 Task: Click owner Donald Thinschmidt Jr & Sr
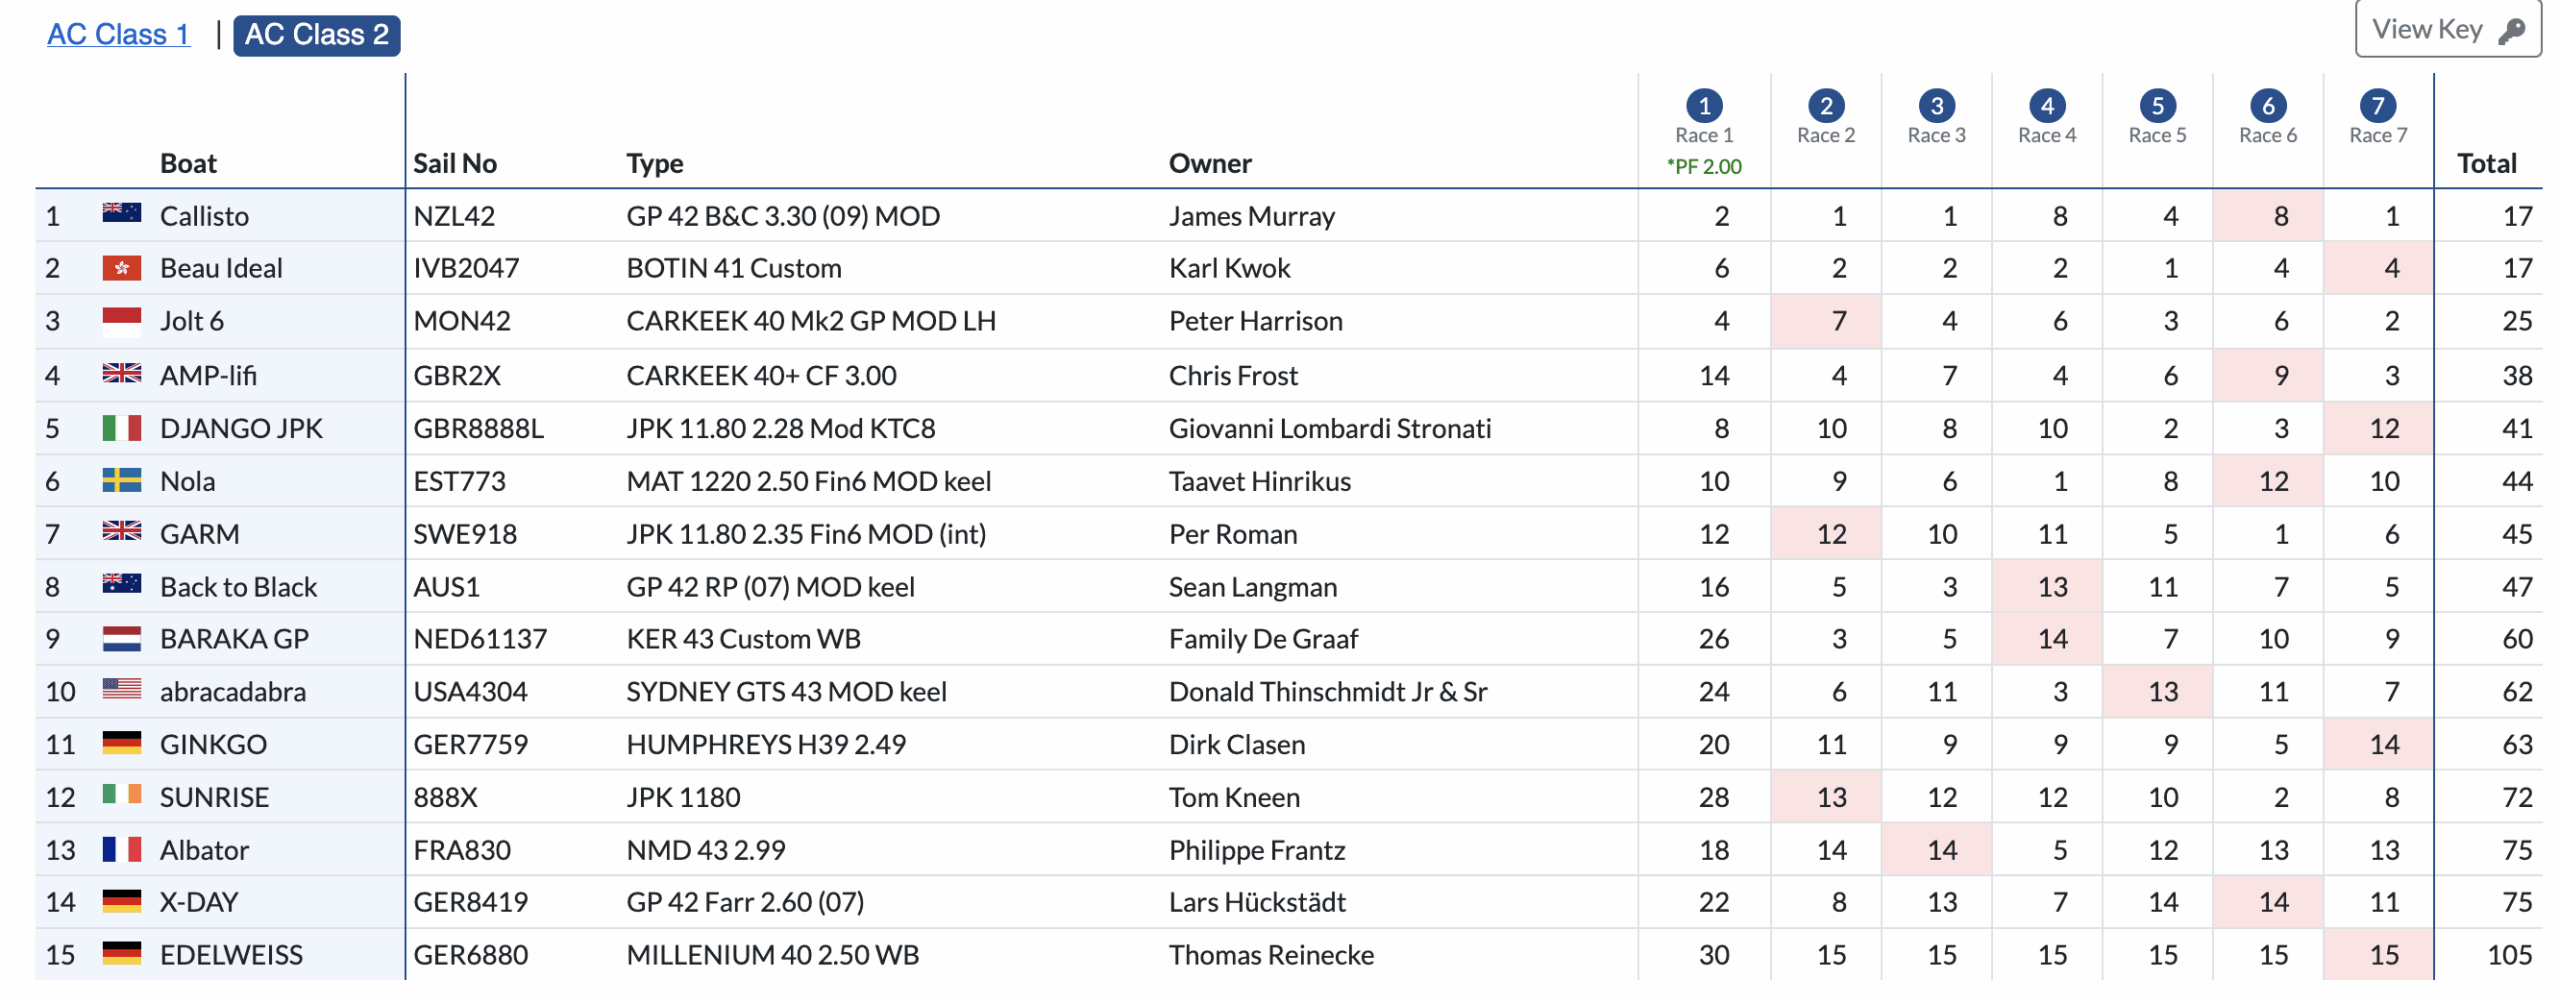pyautogui.click(x=1327, y=692)
